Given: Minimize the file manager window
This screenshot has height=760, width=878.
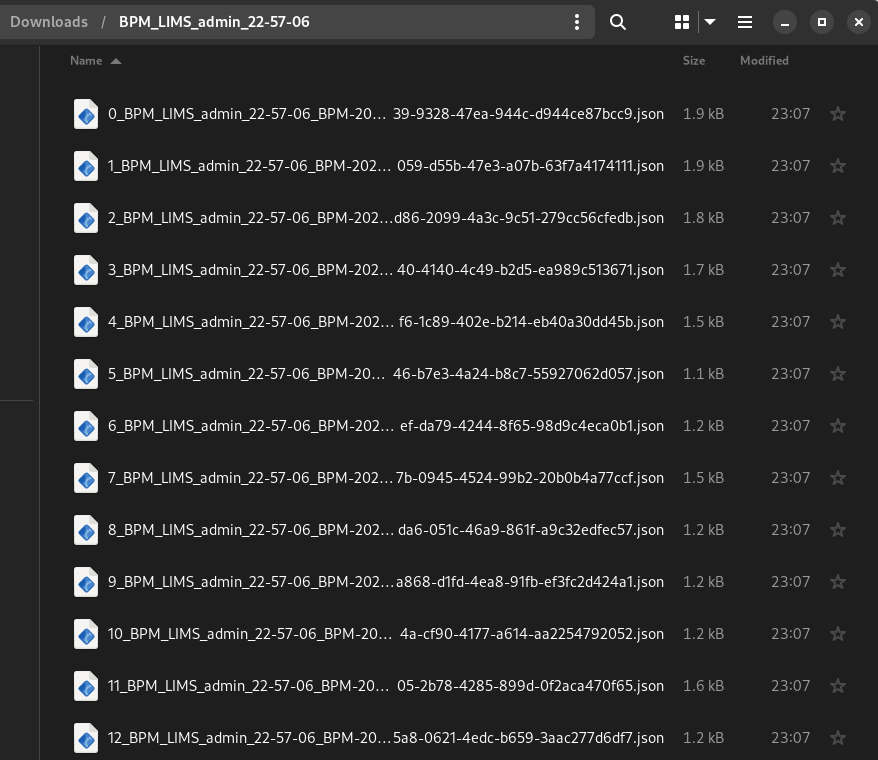Looking at the screenshot, I should (786, 22).
